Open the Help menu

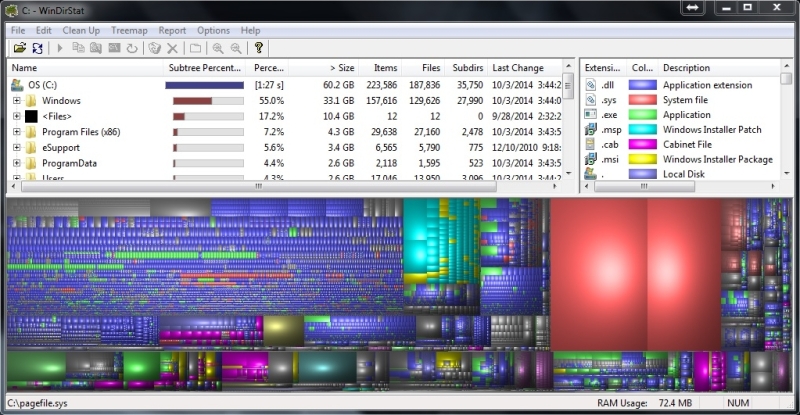(251, 30)
